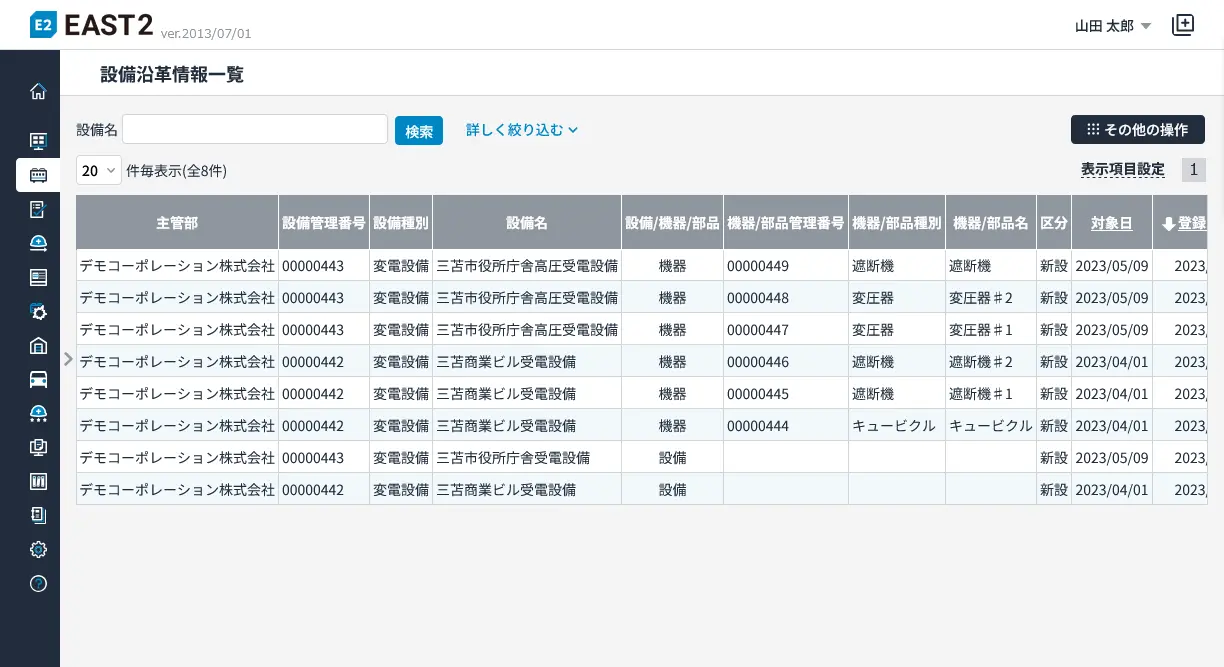Screen dimensions: 1224x667
Task: Open the 20 items-per-page dropdown
Action: click(x=98, y=170)
